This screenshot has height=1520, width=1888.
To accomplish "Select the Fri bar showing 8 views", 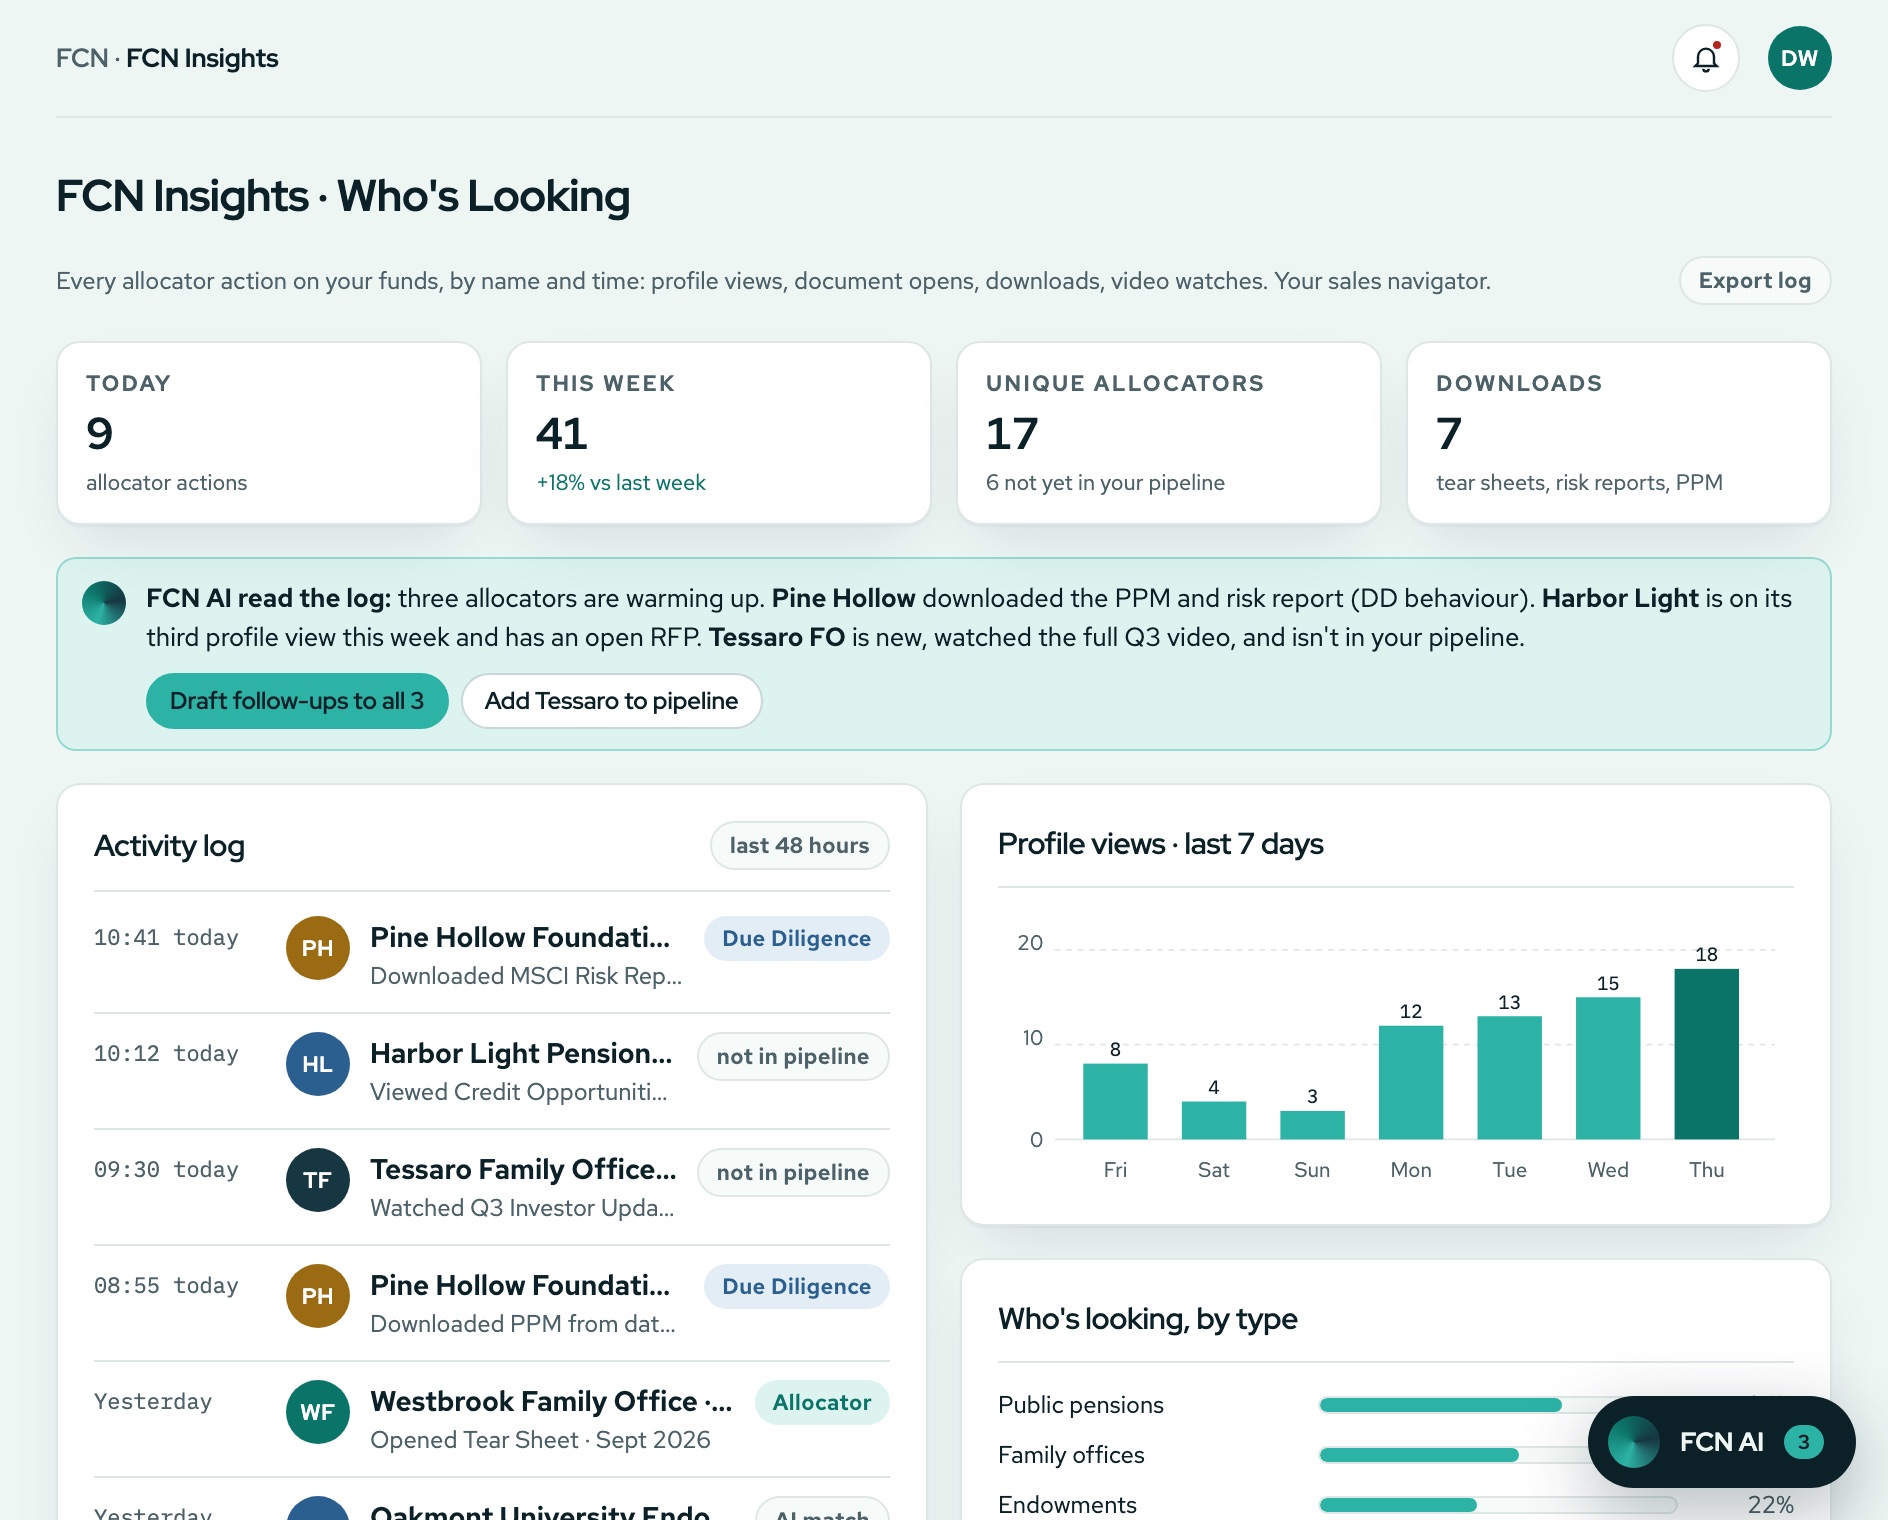I will point(1115,1101).
